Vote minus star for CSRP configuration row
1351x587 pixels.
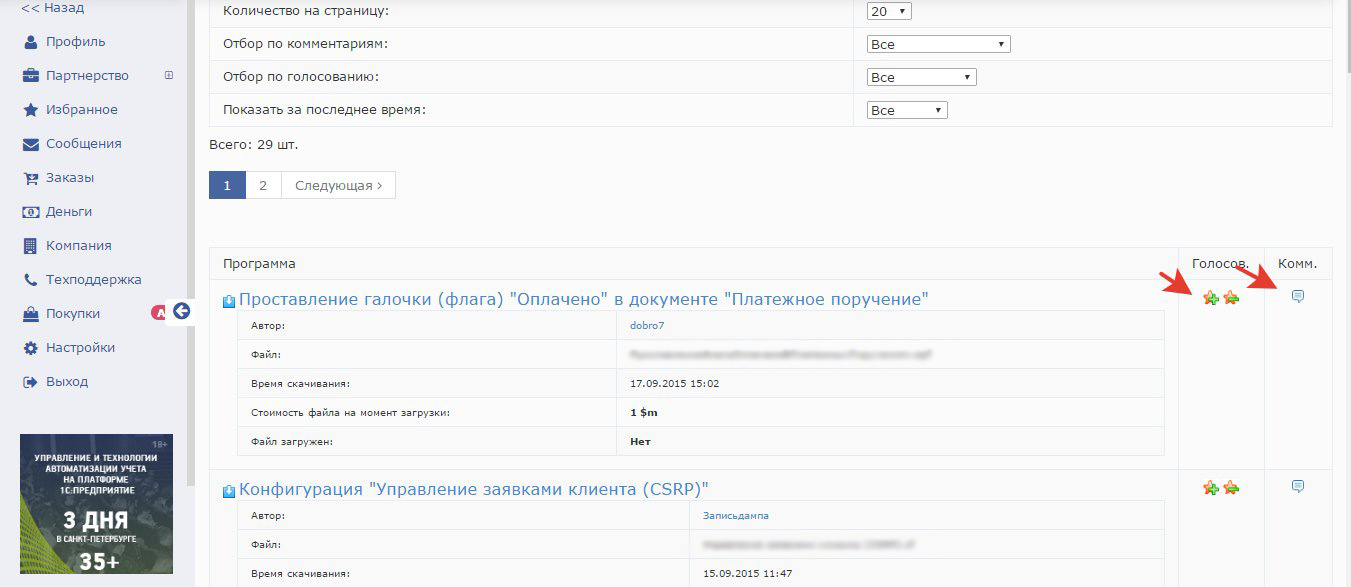[1231, 487]
